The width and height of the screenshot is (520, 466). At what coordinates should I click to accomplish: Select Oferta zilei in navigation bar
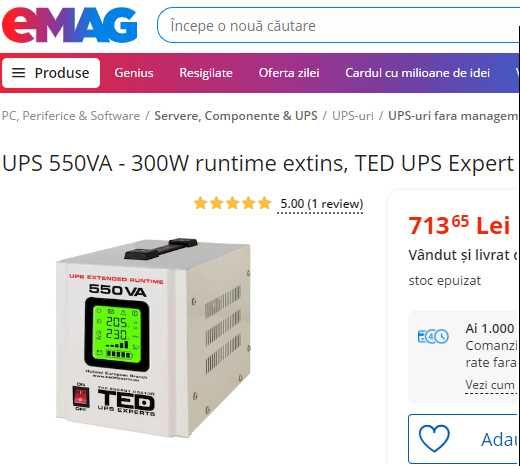(x=289, y=73)
